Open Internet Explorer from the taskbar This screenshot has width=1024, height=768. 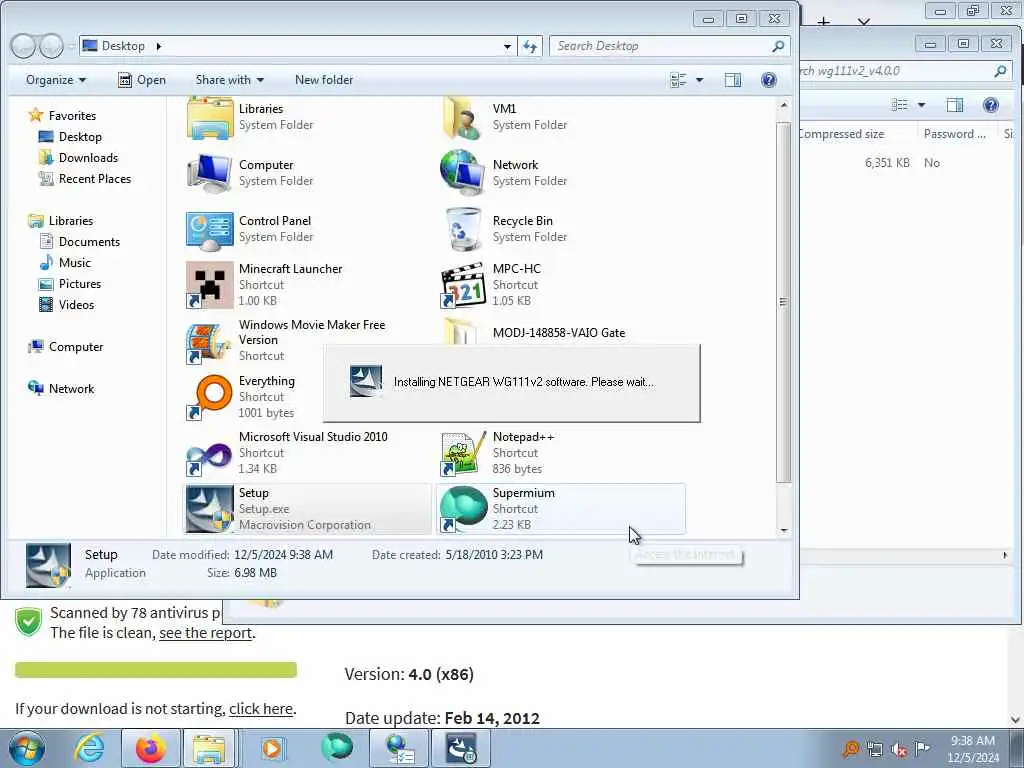(89, 748)
